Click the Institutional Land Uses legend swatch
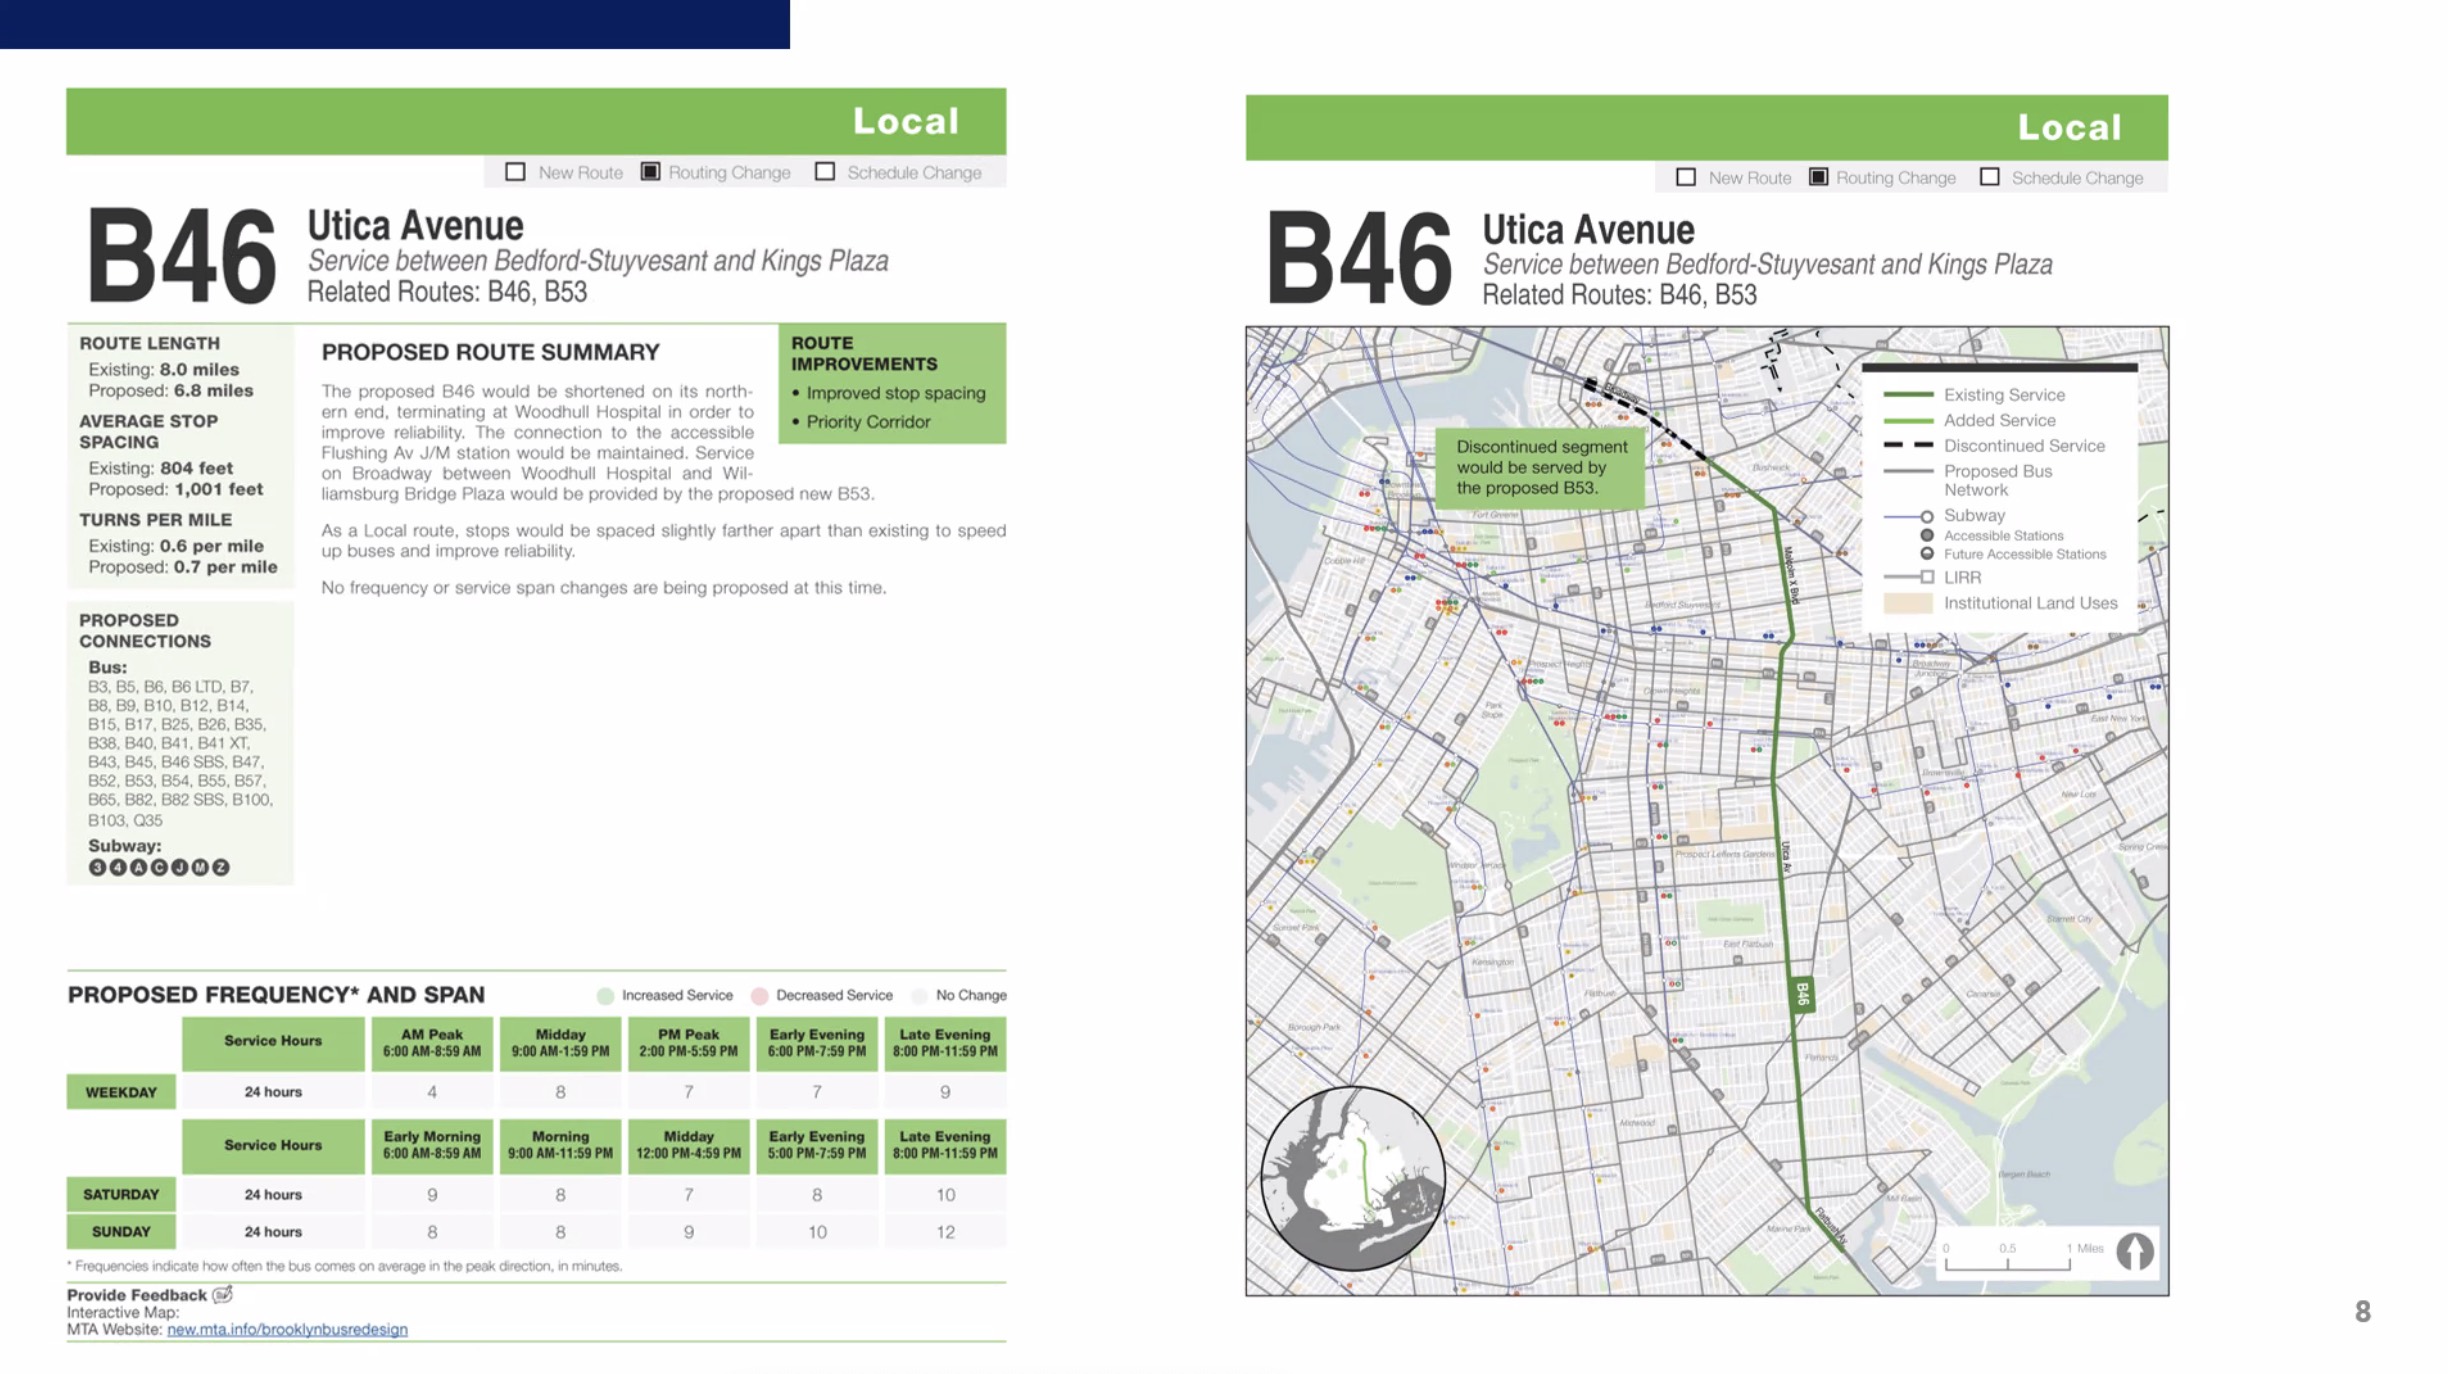 1907,603
